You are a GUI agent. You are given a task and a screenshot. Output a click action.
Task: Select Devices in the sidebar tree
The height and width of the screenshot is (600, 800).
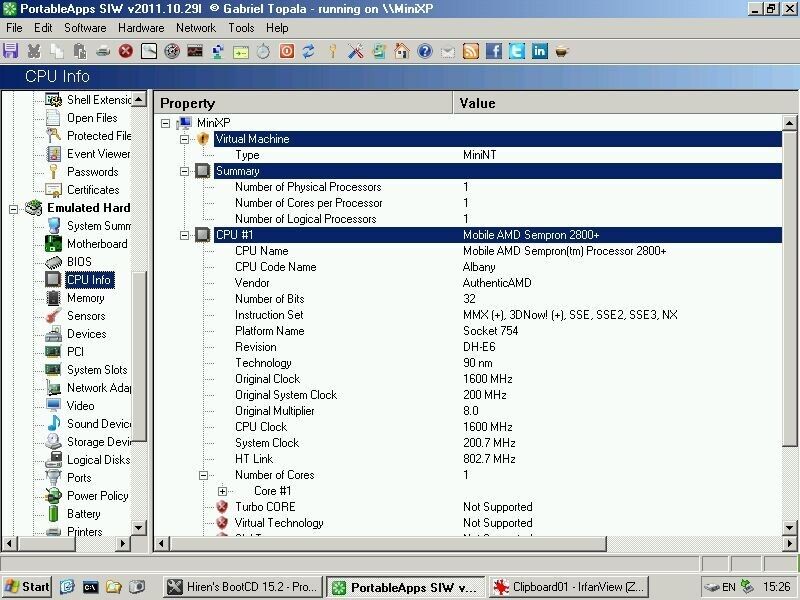pyautogui.click(x=86, y=334)
